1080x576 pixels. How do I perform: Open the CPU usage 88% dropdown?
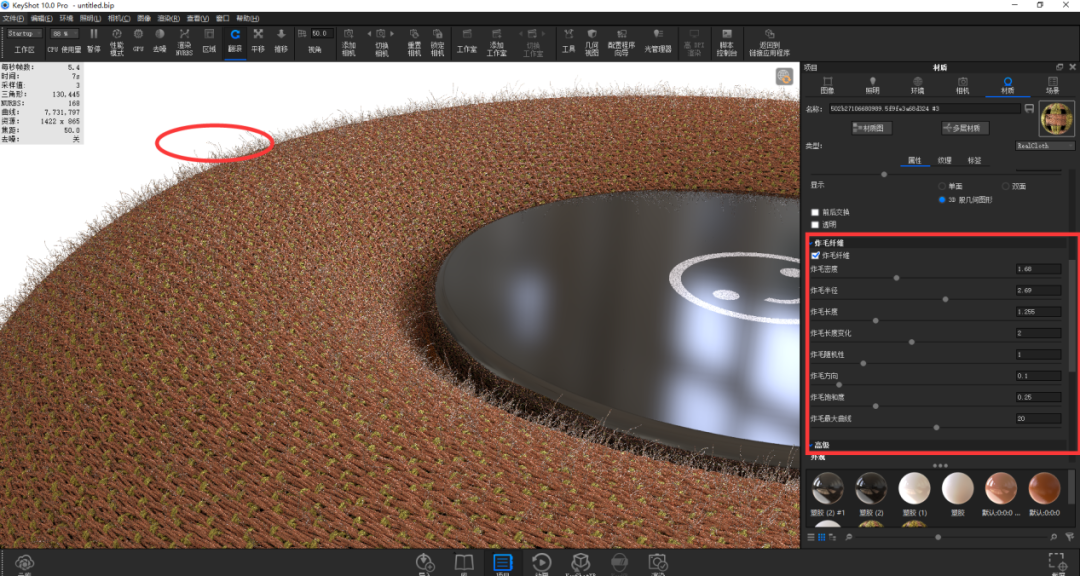[x=64, y=33]
